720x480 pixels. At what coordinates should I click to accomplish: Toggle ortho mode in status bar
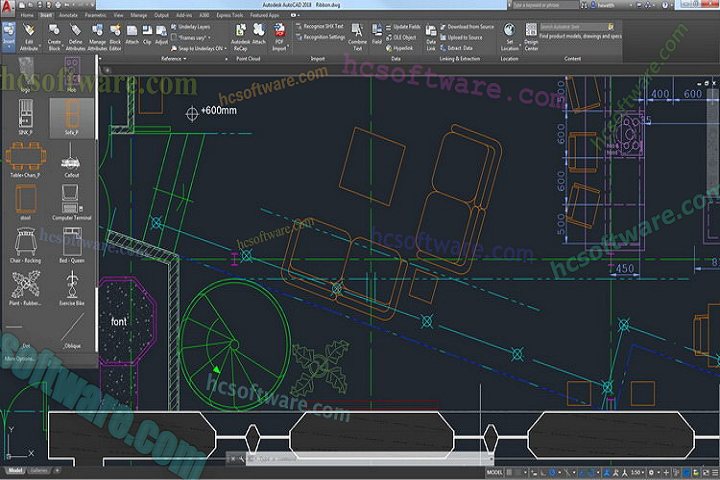[x=543, y=472]
